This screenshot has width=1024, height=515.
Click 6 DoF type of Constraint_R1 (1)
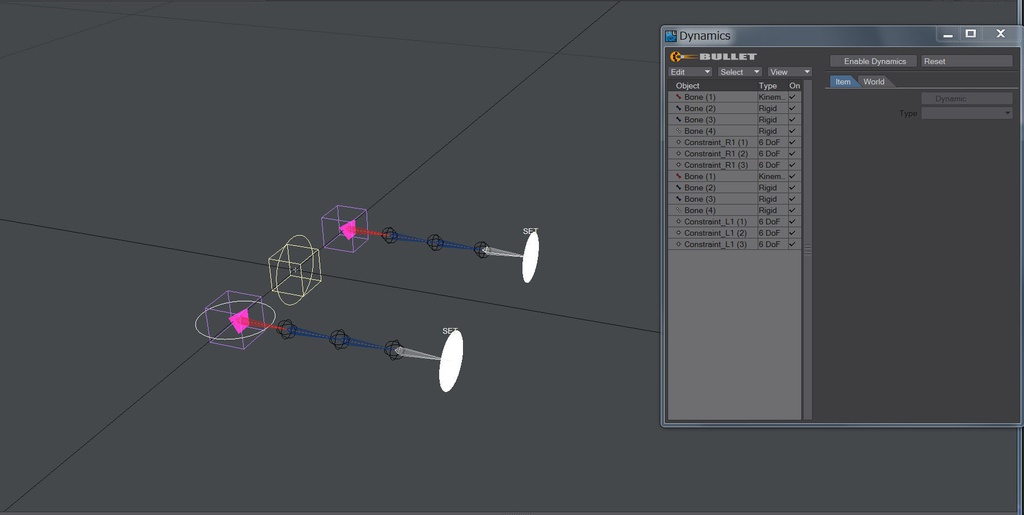tap(769, 142)
